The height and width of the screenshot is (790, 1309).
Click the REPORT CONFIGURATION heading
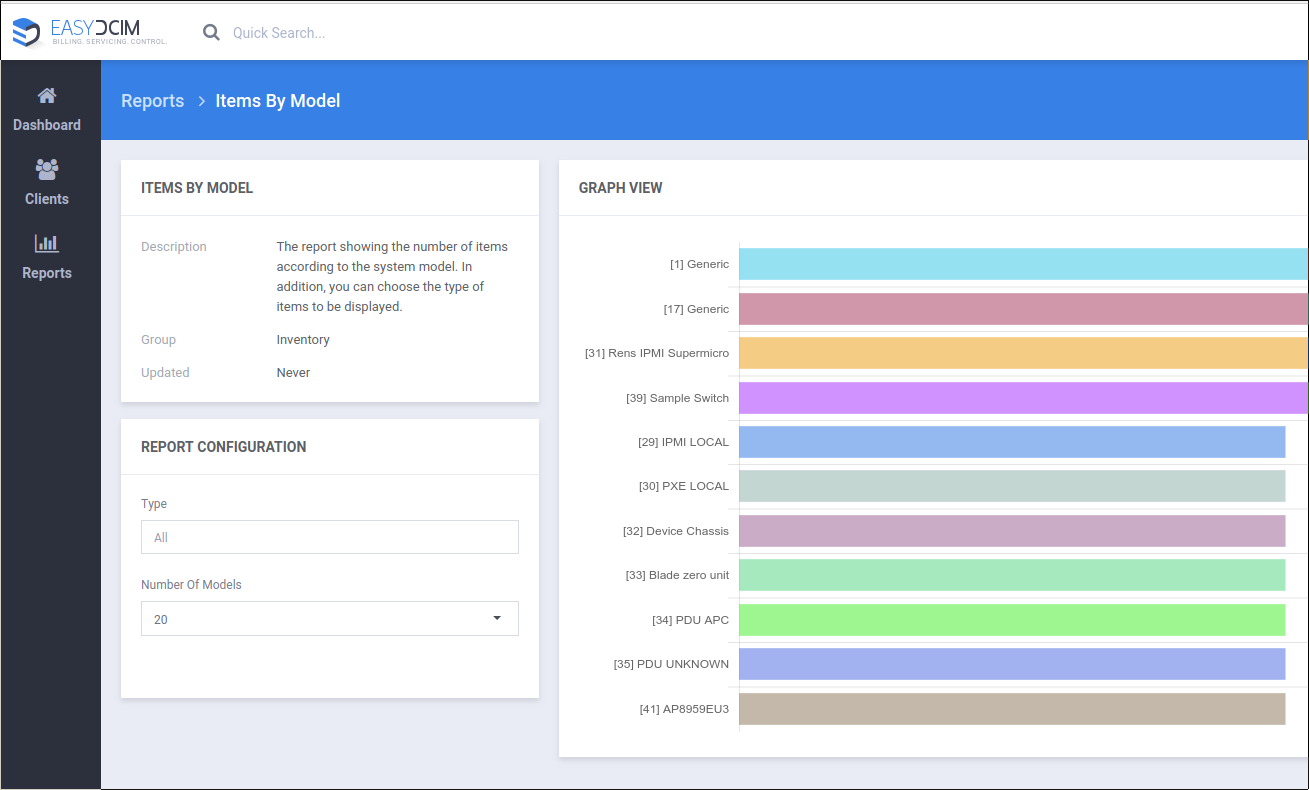[224, 447]
